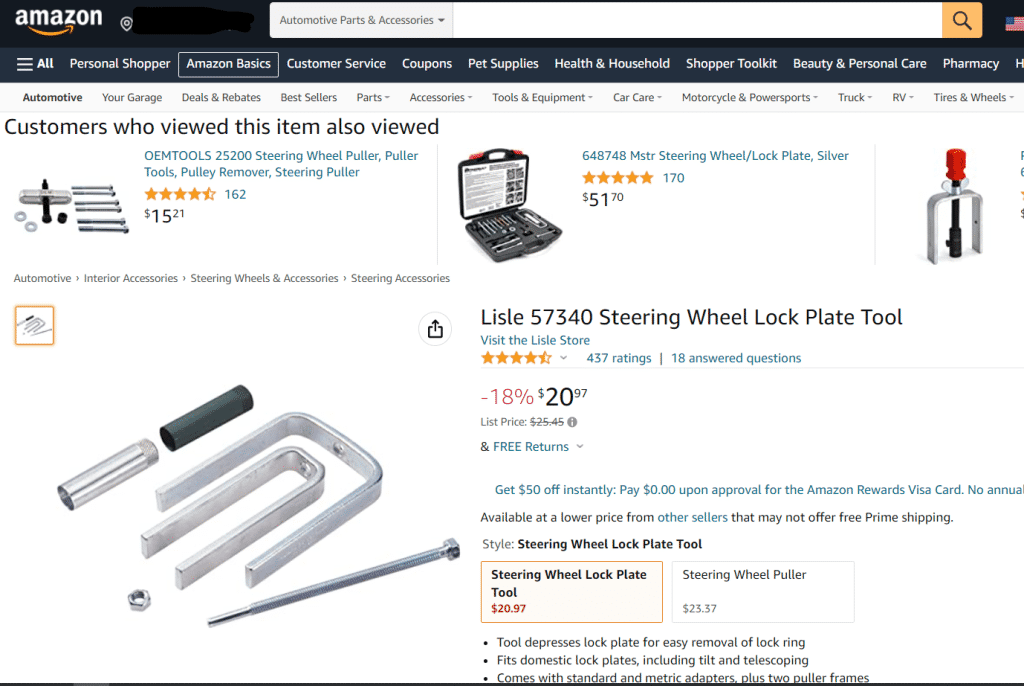The width and height of the screenshot is (1024, 686).
Task: Click the US flag language icon
Action: [x=1012, y=22]
